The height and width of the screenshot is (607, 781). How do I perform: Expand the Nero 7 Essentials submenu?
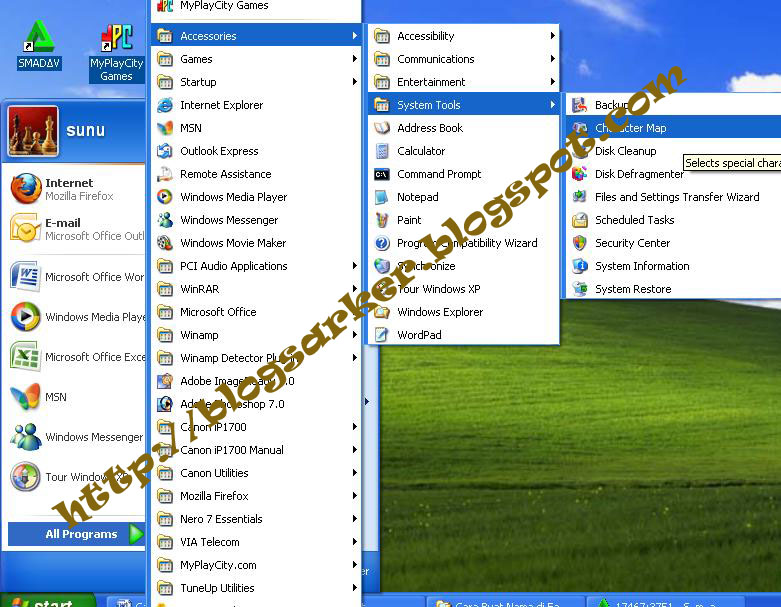click(256, 519)
